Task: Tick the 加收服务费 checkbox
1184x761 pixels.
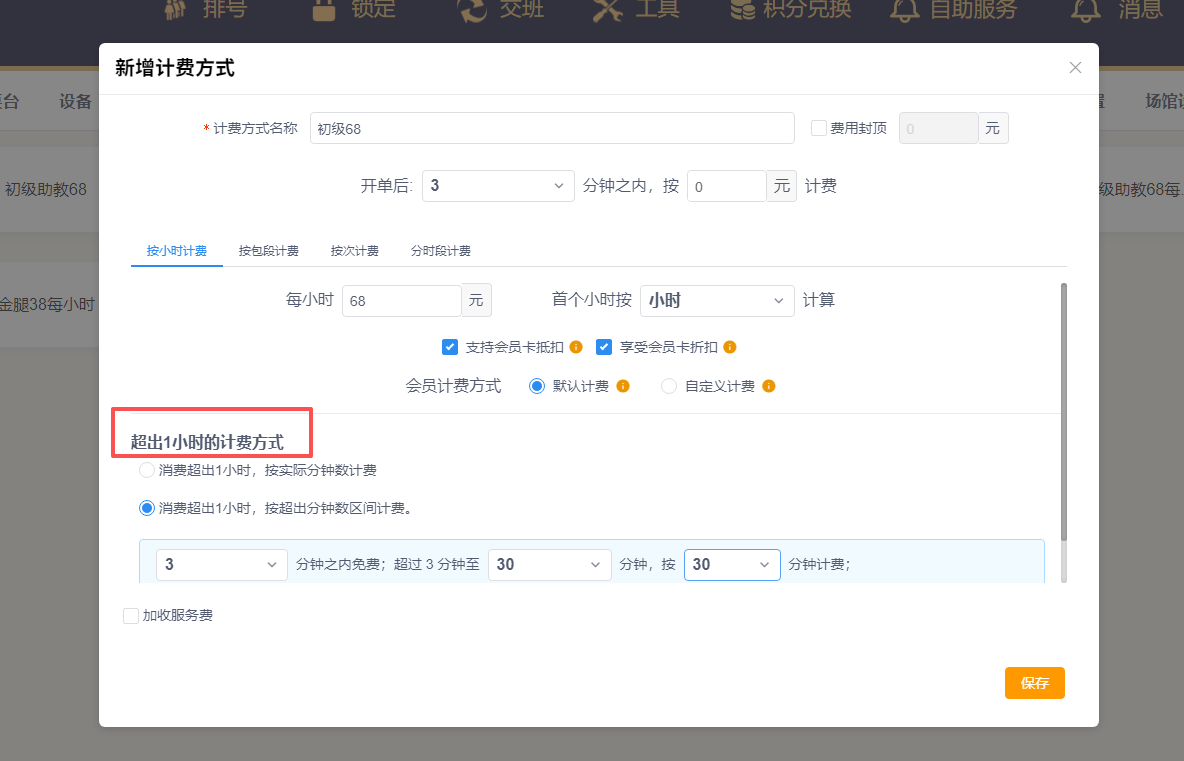Action: pyautogui.click(x=131, y=616)
